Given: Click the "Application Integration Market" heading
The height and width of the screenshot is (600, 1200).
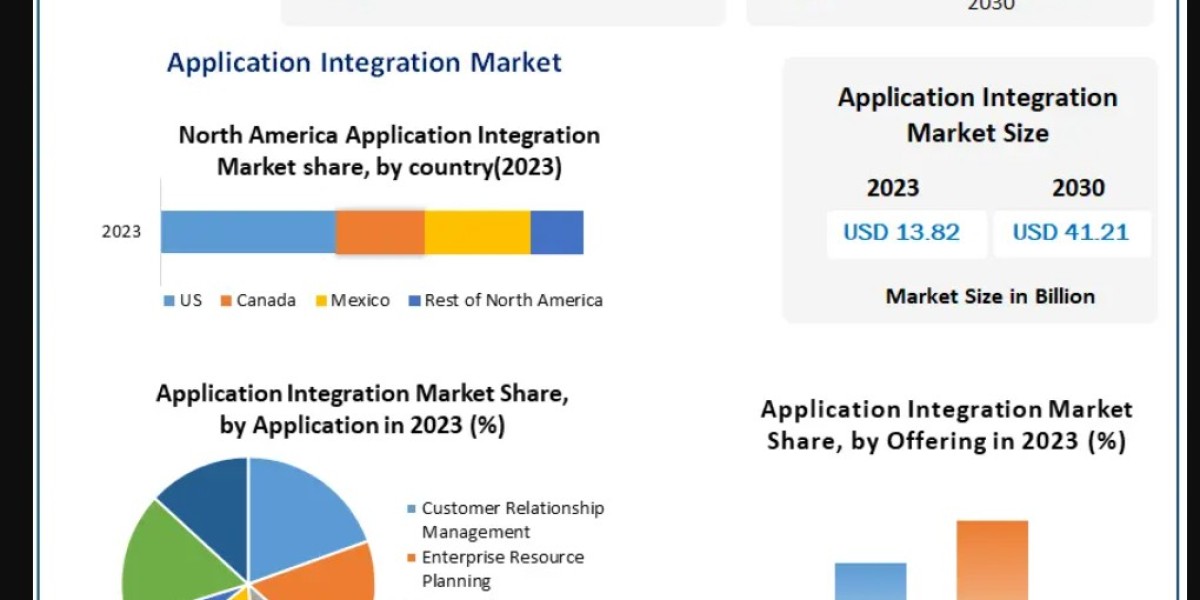Looking at the screenshot, I should [x=364, y=62].
